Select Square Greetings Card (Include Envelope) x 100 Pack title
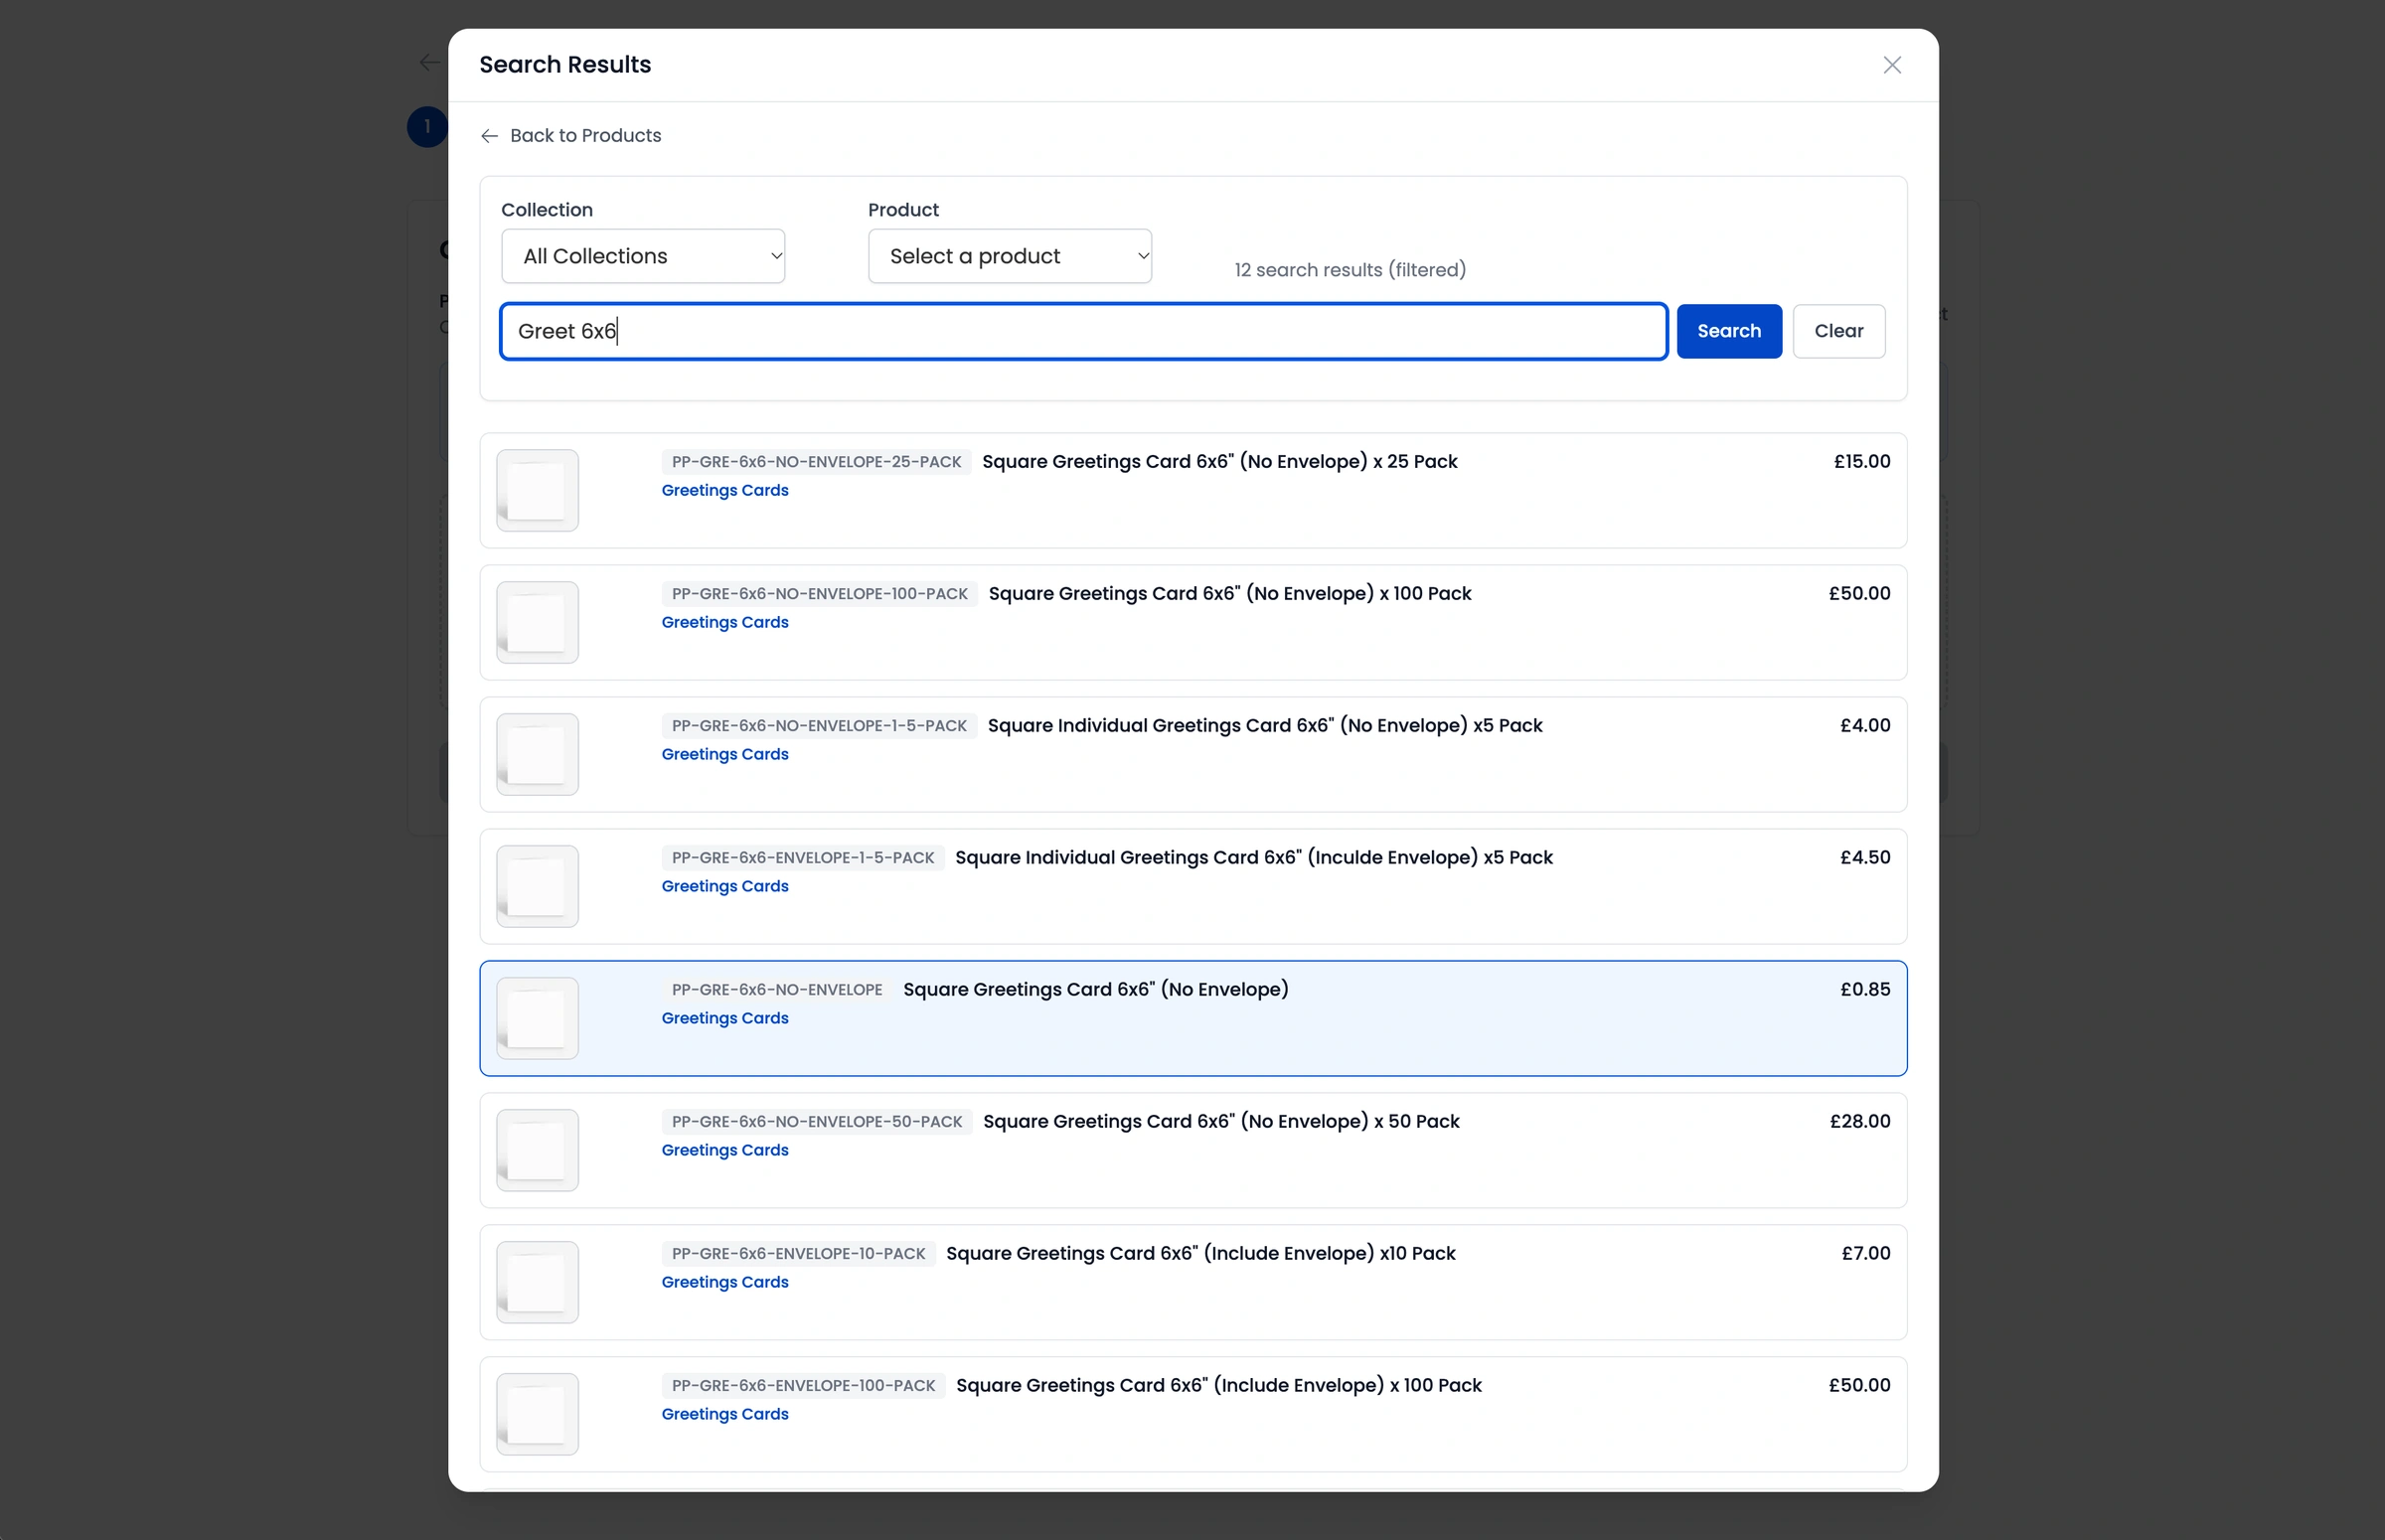The height and width of the screenshot is (1540, 2385). click(1218, 1385)
